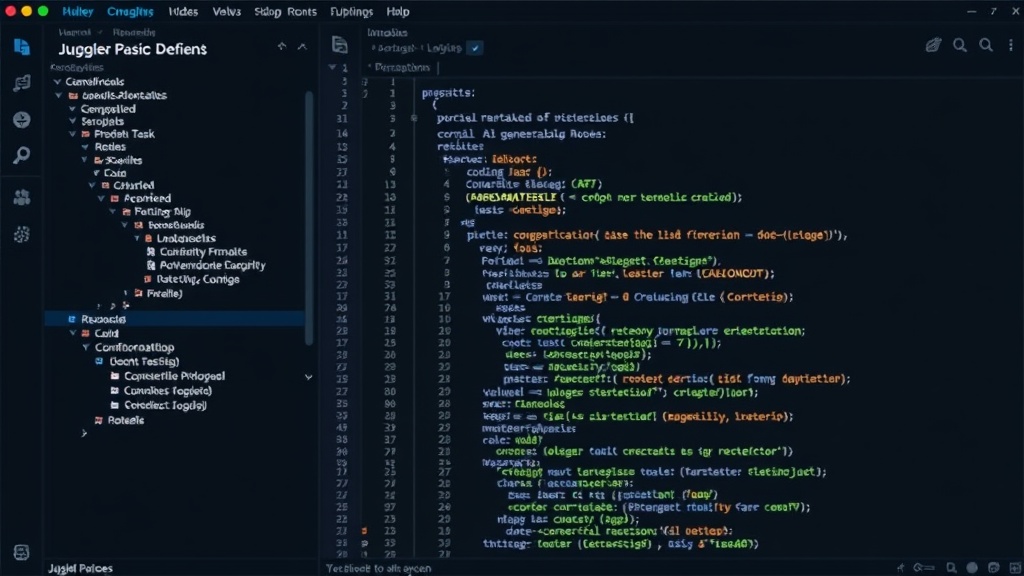
Task: Expand the Frelie) folder arrow
Action: click(x=126, y=293)
